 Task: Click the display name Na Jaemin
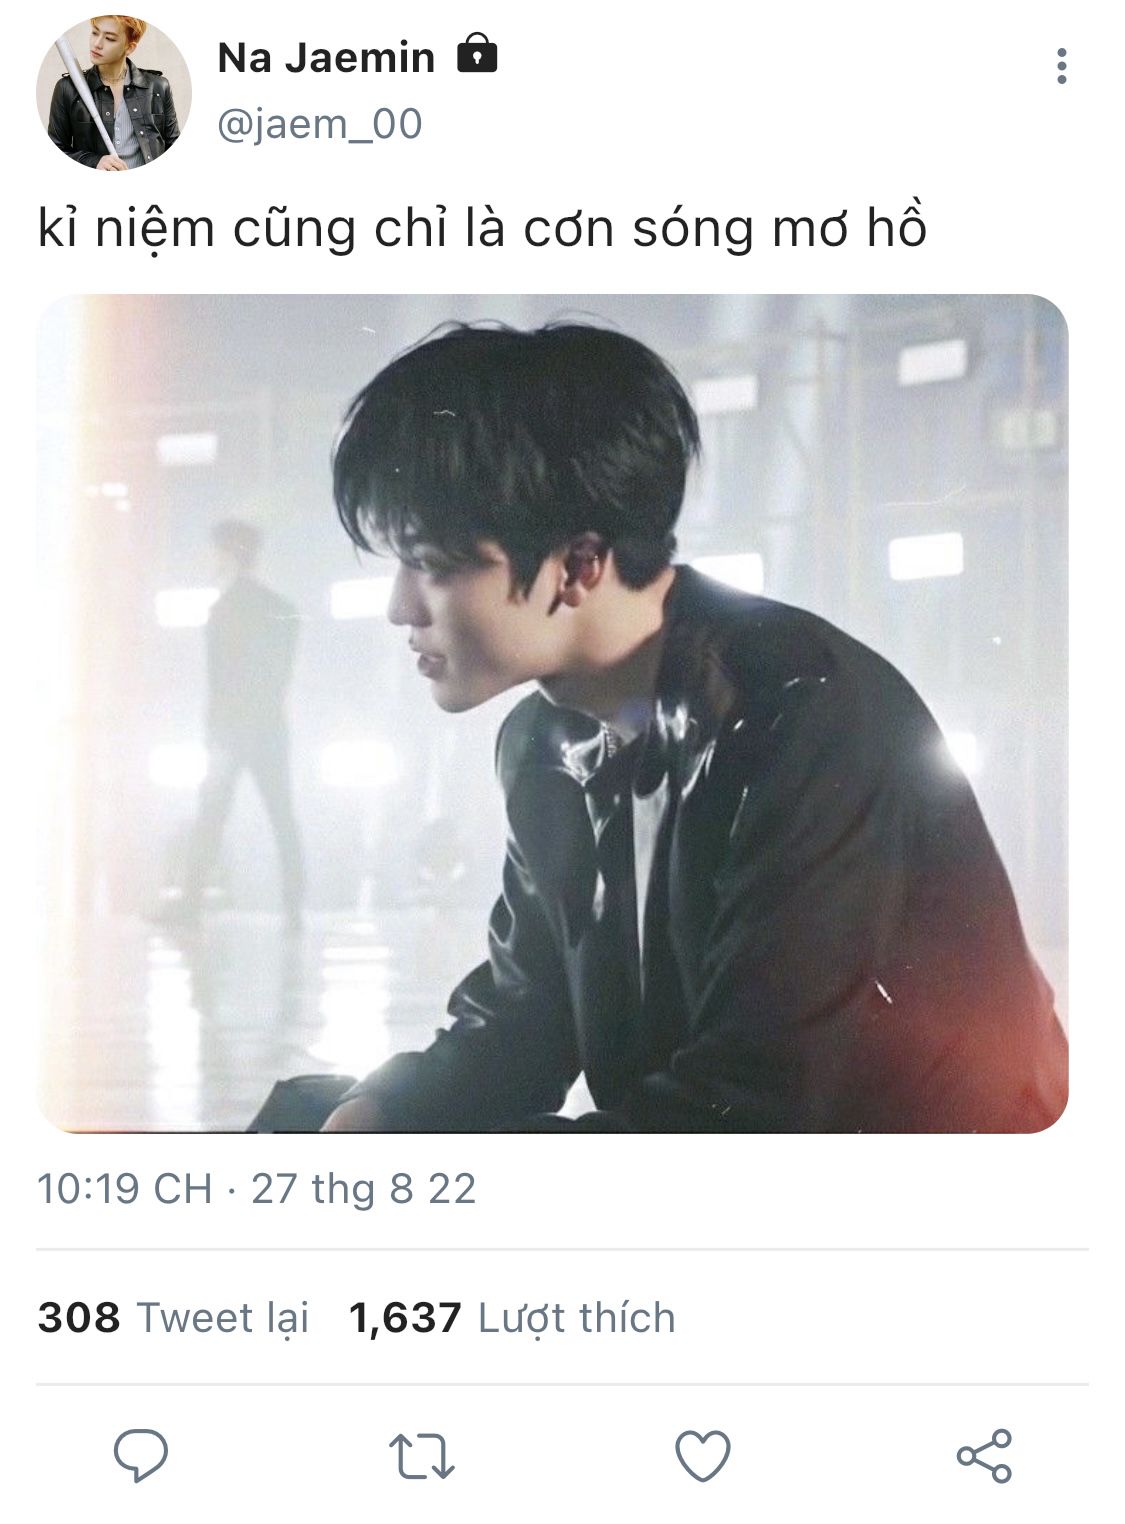[x=326, y=57]
